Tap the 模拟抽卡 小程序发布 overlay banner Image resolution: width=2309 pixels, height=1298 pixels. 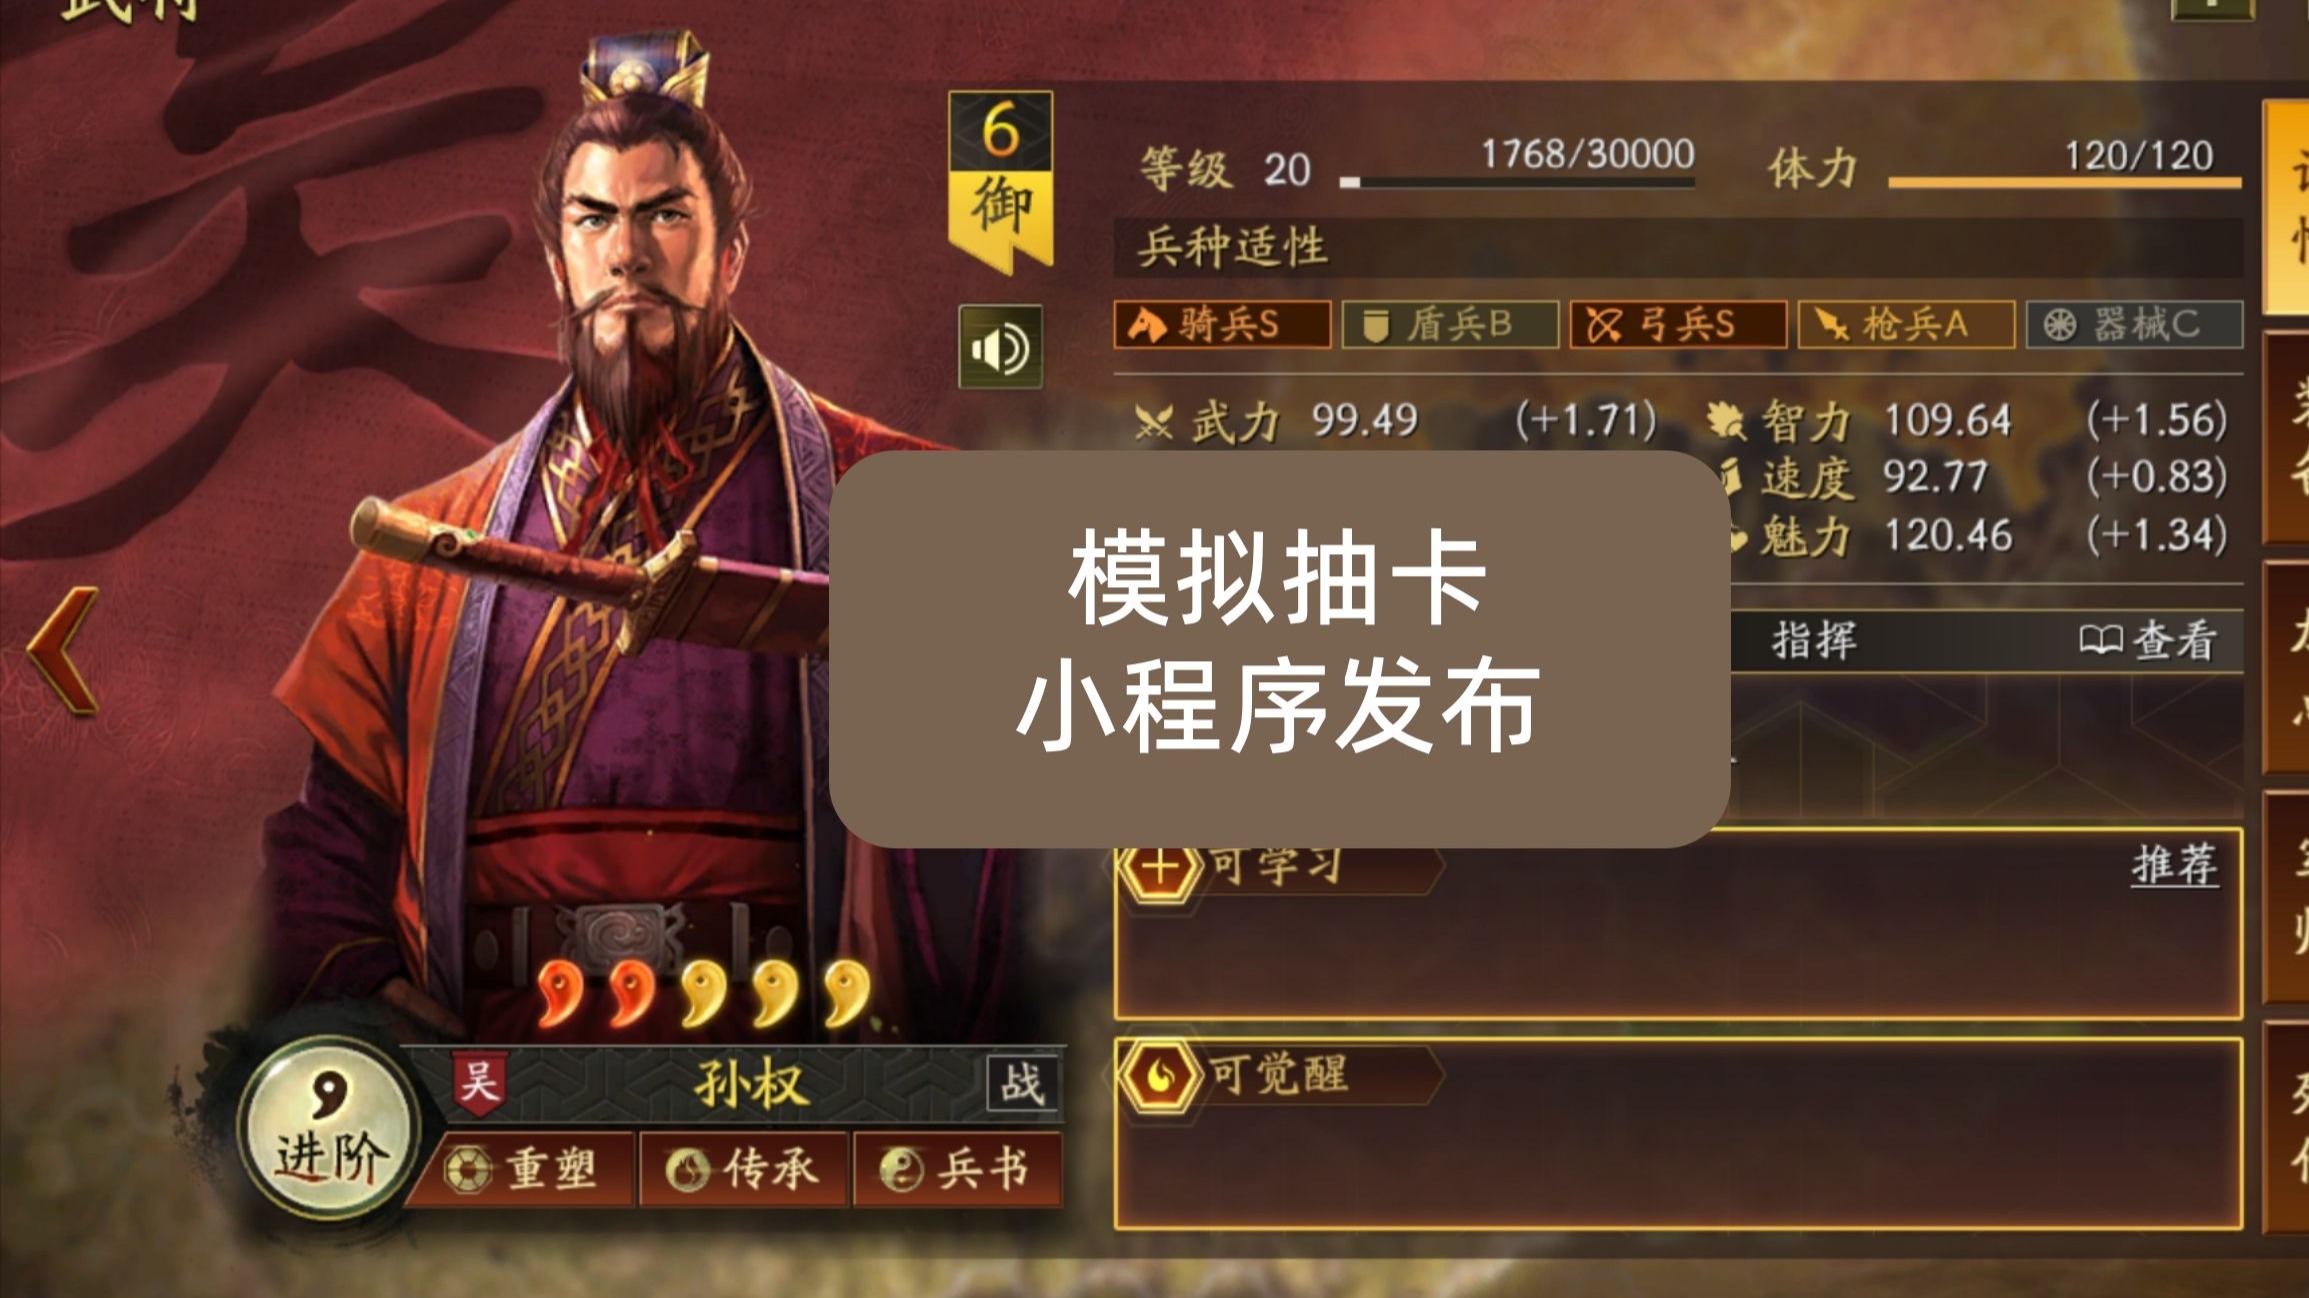pyautogui.click(x=1279, y=648)
